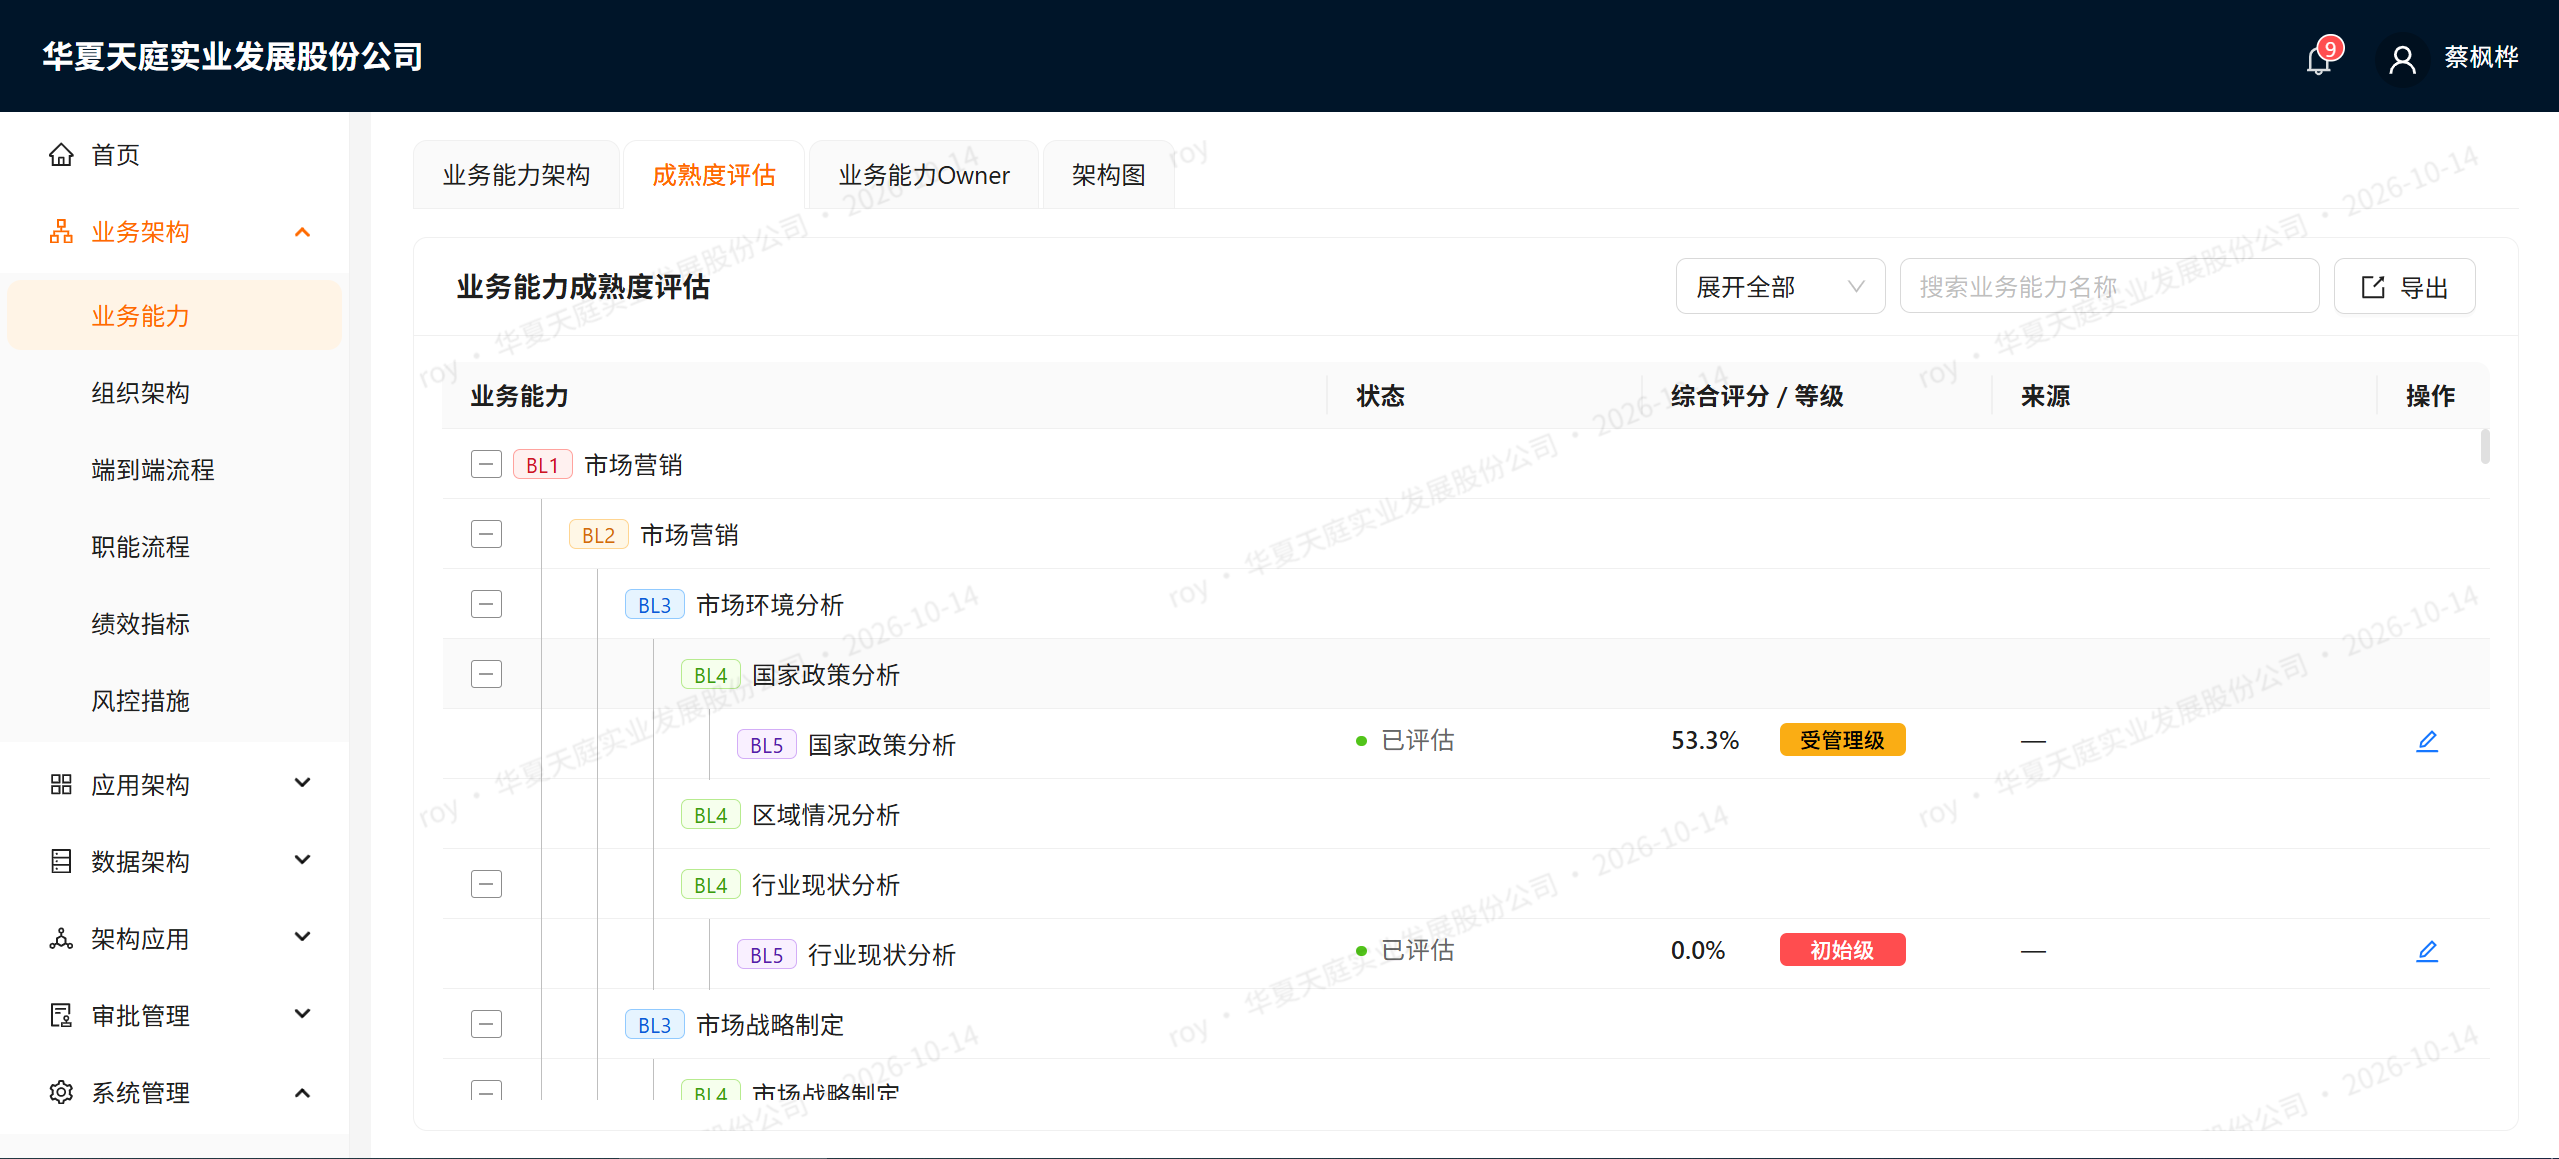Collapse the 系统管理 sidebar chevron
The image size is (2559, 1159).
click(x=303, y=1092)
